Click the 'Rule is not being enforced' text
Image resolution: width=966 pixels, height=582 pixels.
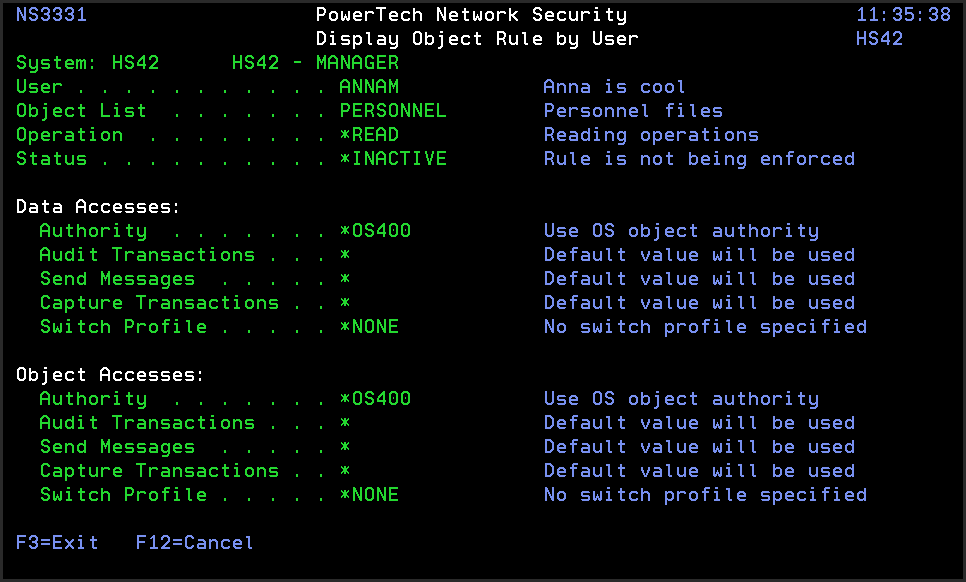tap(699, 159)
